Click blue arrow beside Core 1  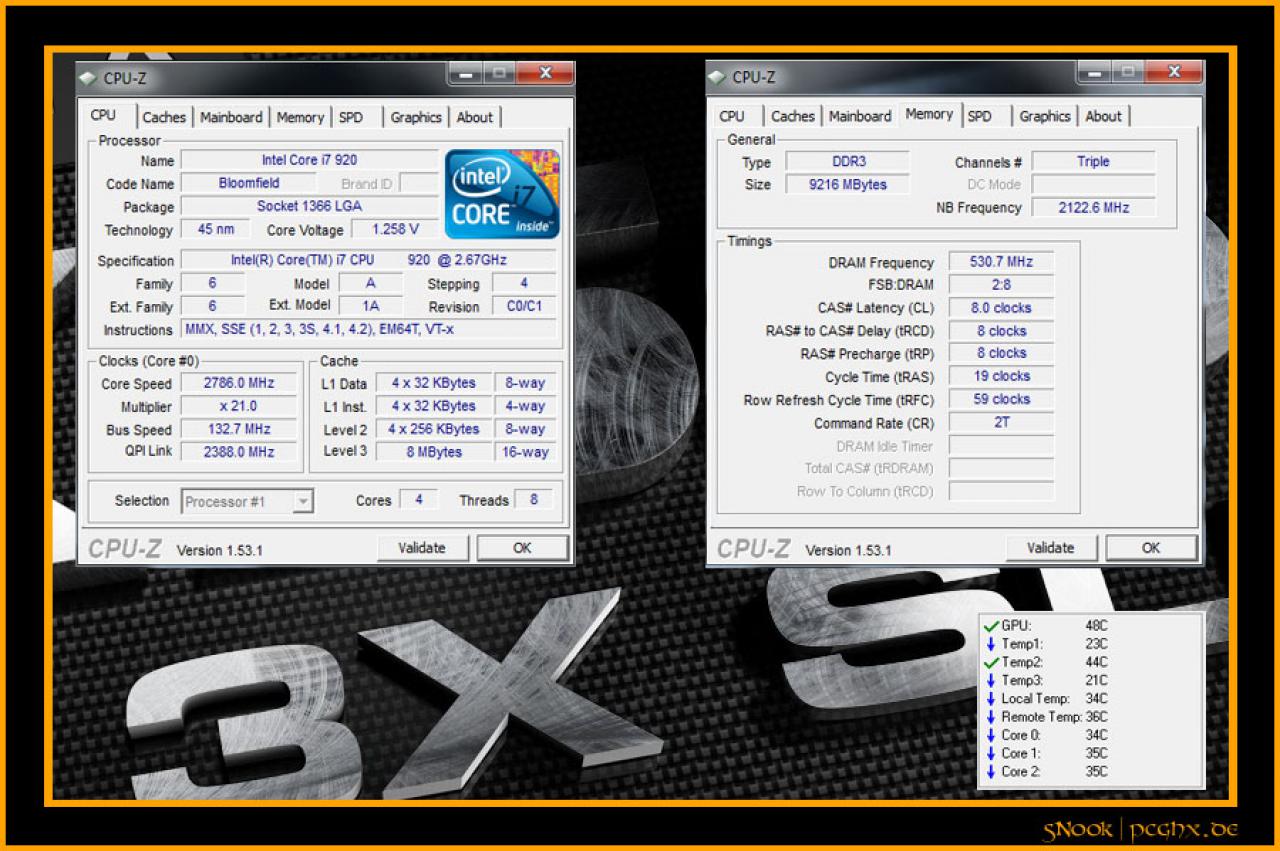click(x=991, y=753)
